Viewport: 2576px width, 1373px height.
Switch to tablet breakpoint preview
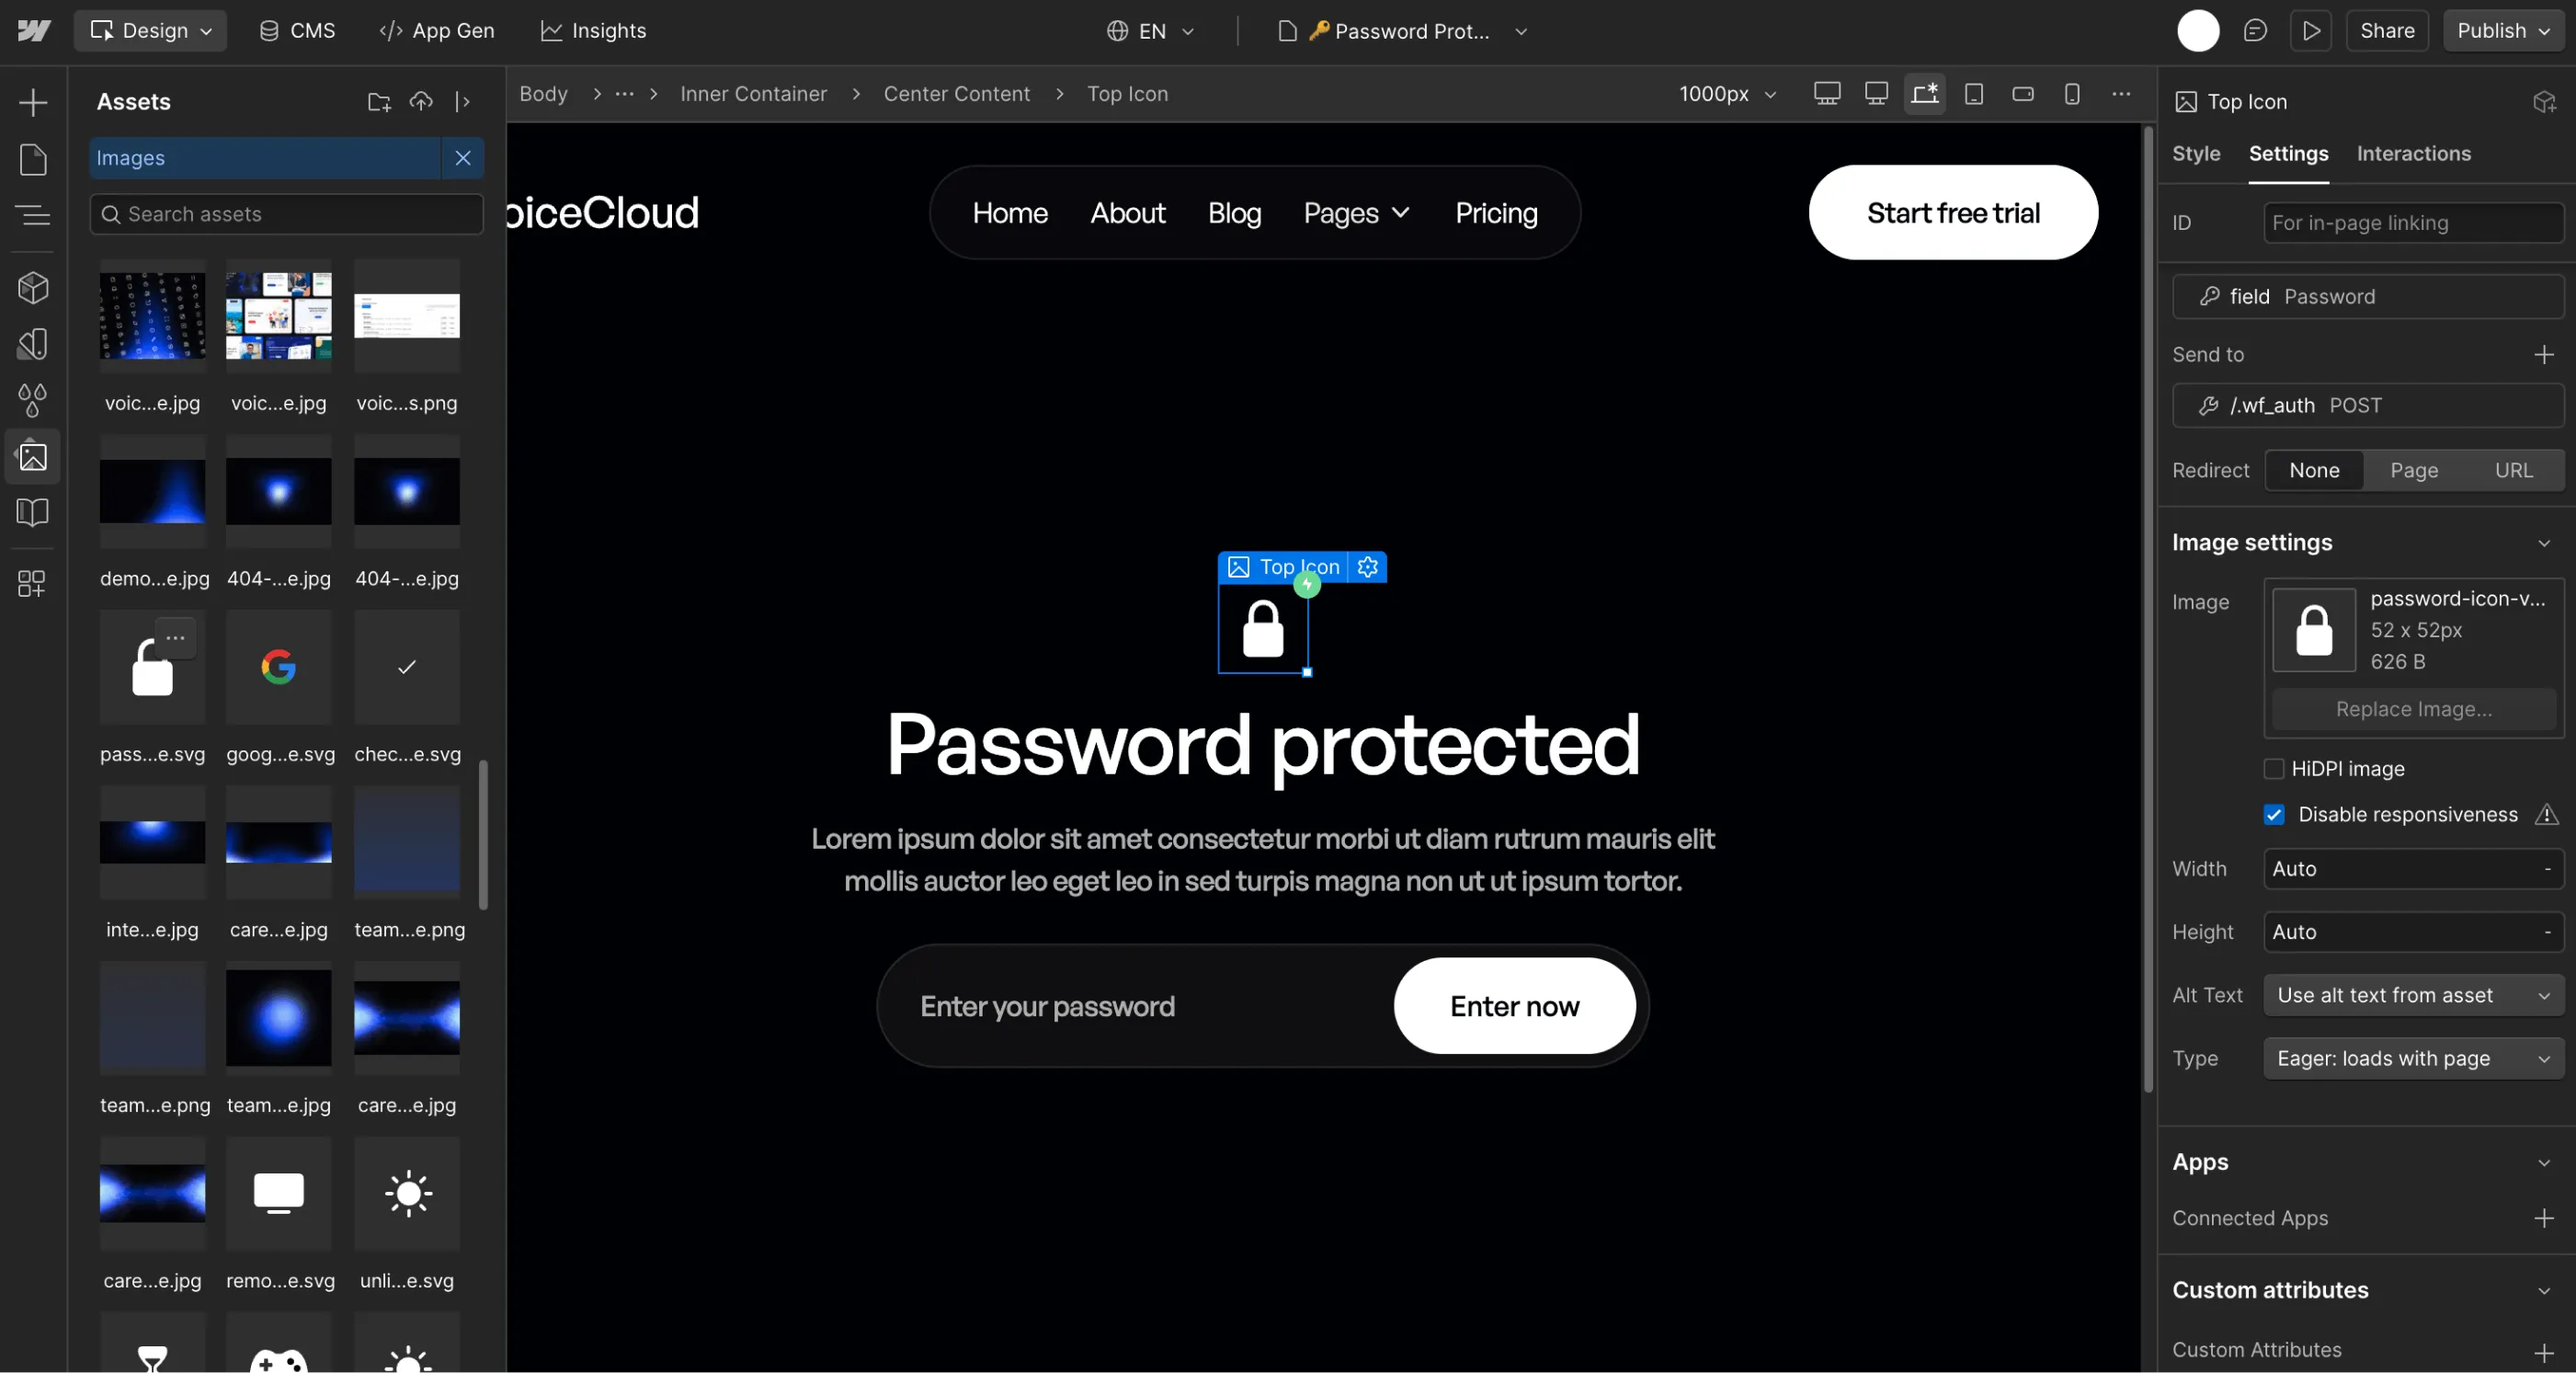(x=1974, y=94)
